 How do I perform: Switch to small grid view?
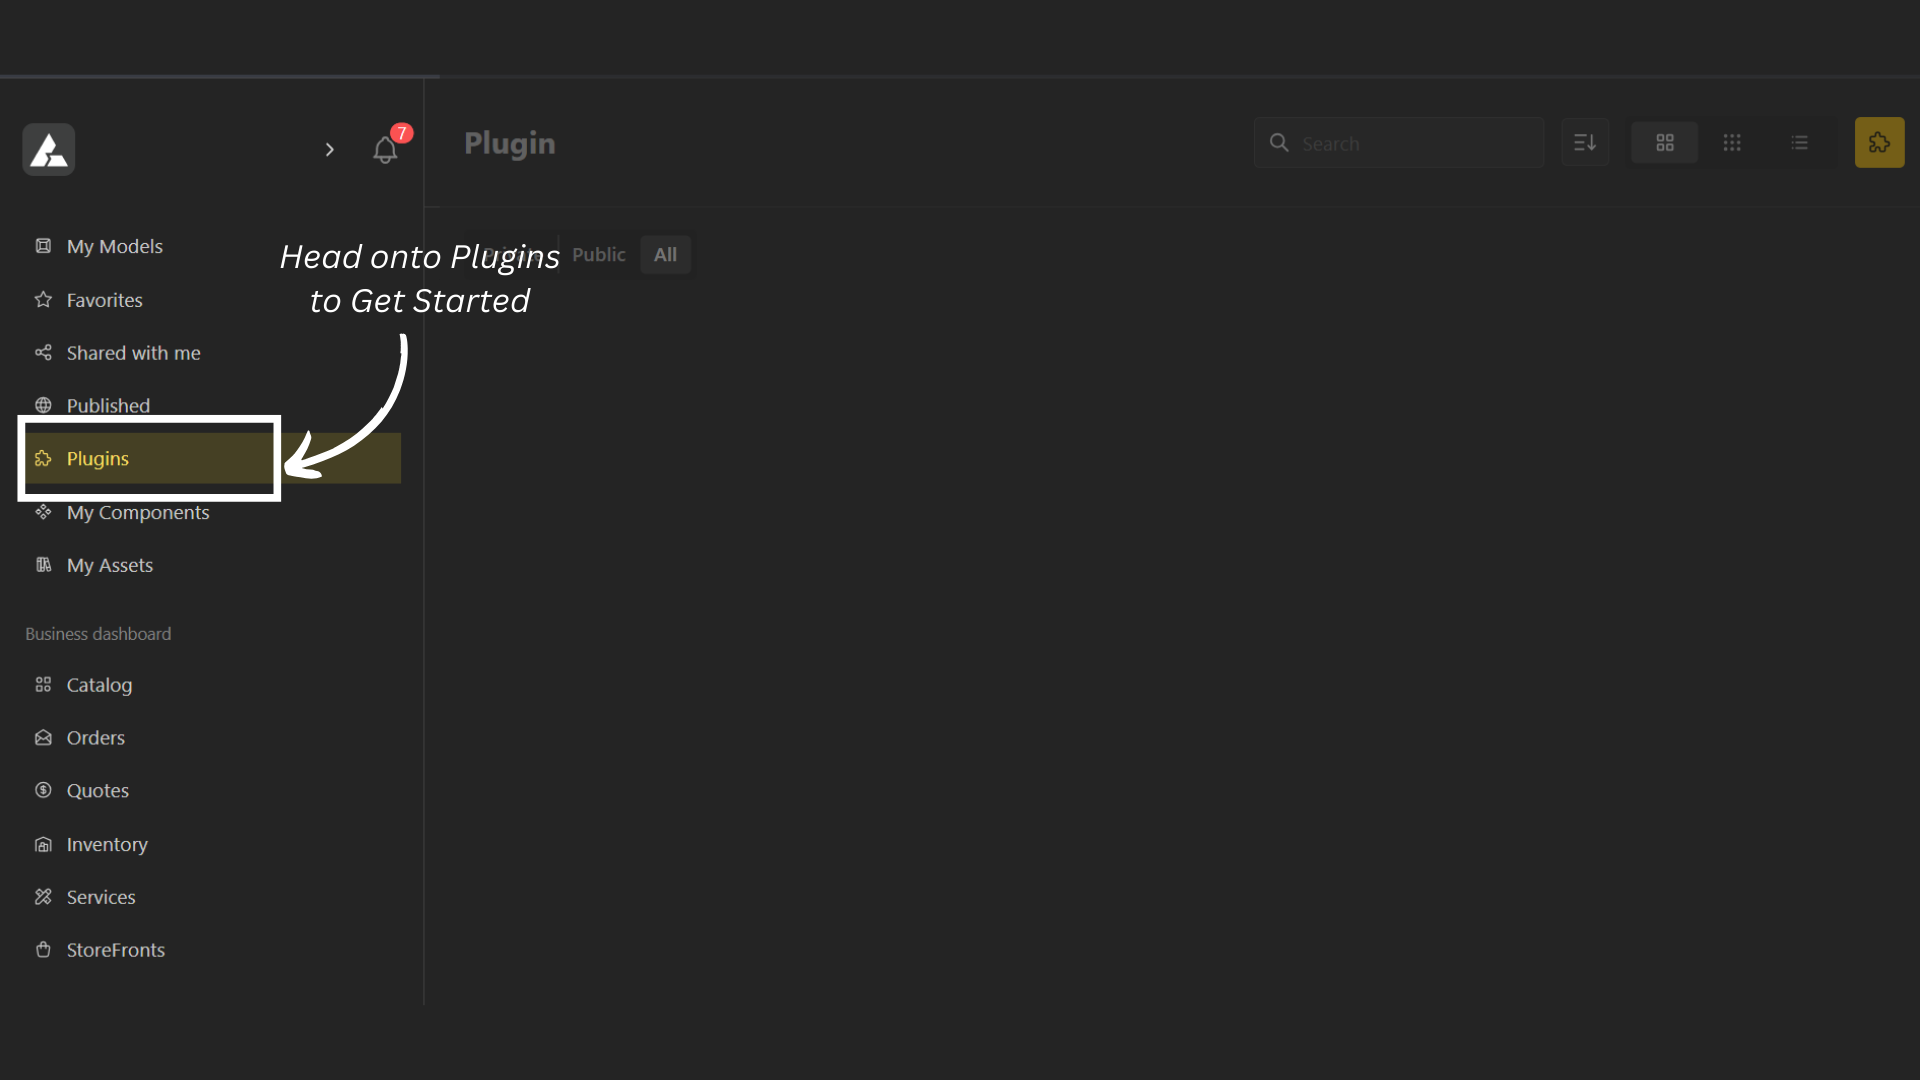(x=1732, y=143)
